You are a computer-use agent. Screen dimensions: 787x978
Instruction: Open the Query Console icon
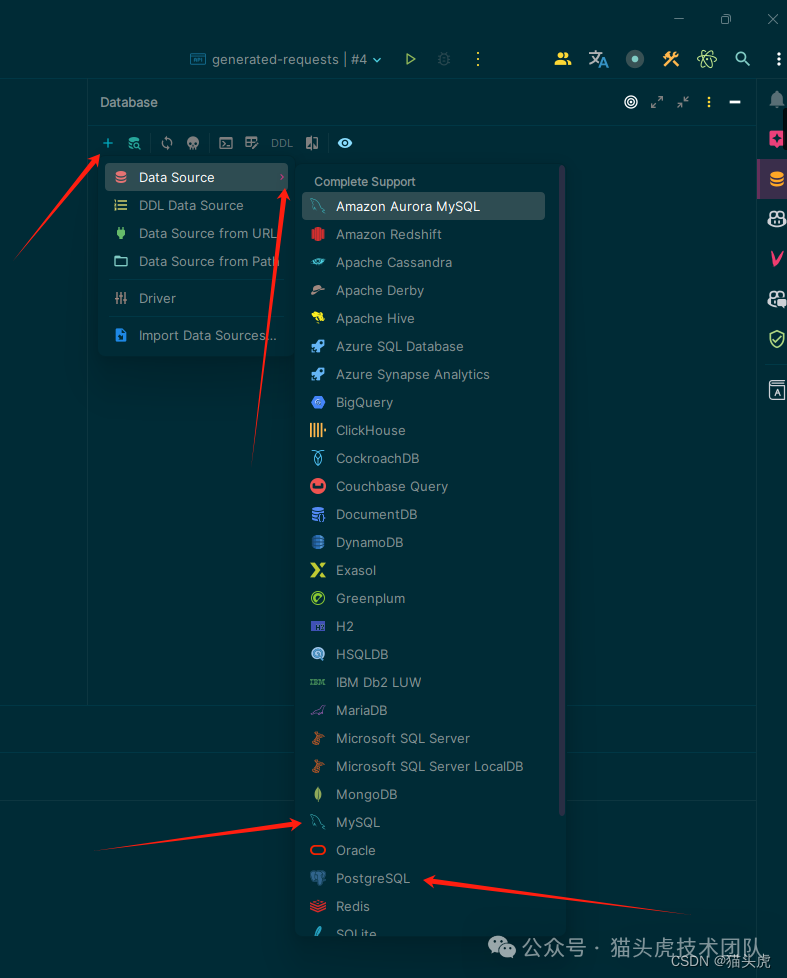[226, 143]
